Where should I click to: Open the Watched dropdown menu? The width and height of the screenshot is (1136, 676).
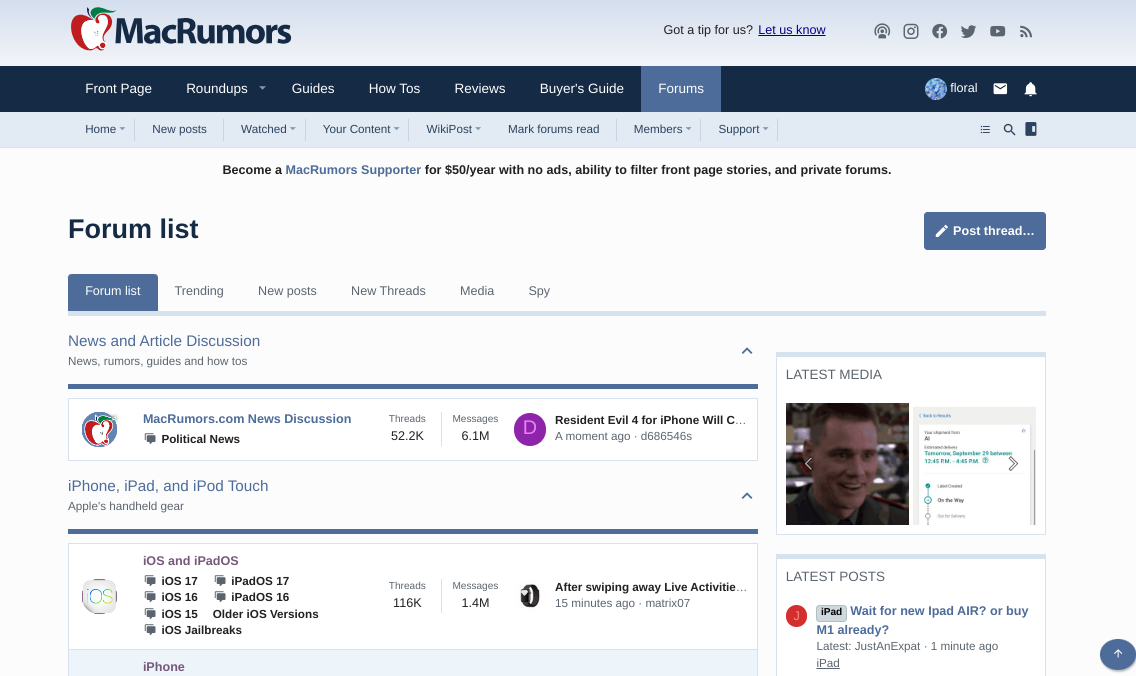pyautogui.click(x=293, y=129)
